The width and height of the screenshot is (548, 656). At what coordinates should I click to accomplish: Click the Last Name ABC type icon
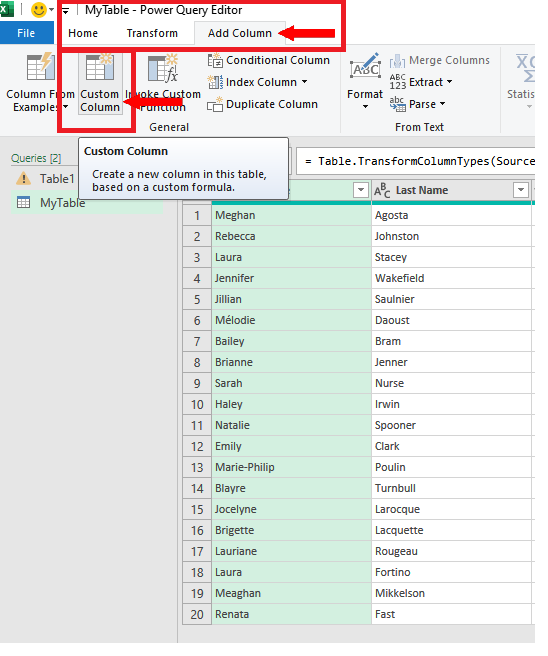point(382,191)
